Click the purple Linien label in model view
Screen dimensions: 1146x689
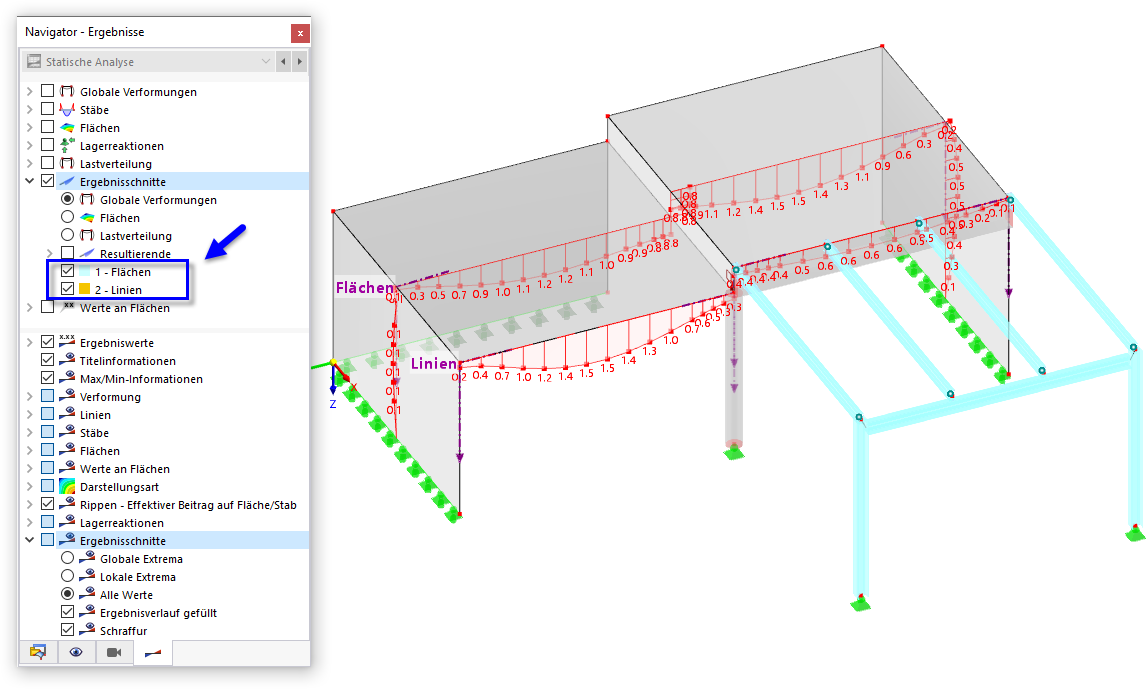click(433, 363)
